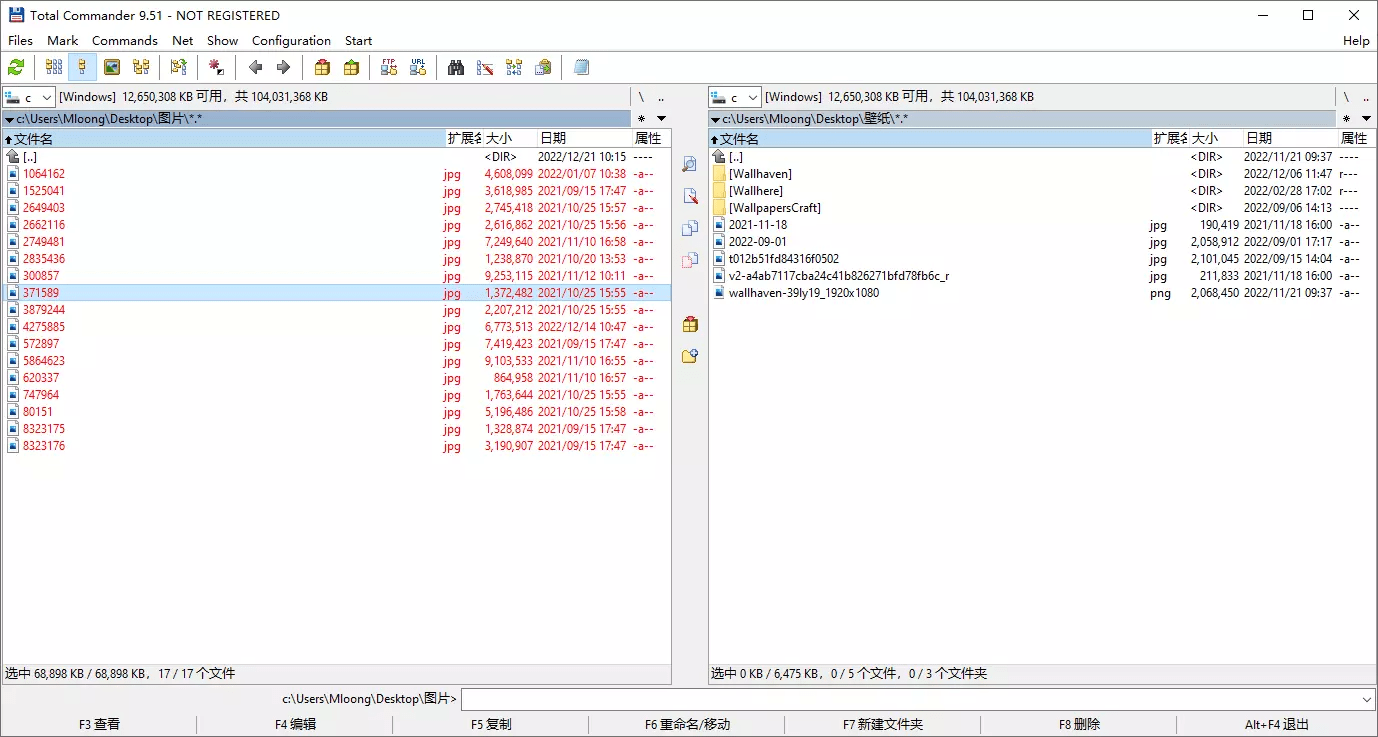Show thumbnails view via toolbar picture icon
The width and height of the screenshot is (1378, 737).
pyautogui.click(x=112, y=68)
